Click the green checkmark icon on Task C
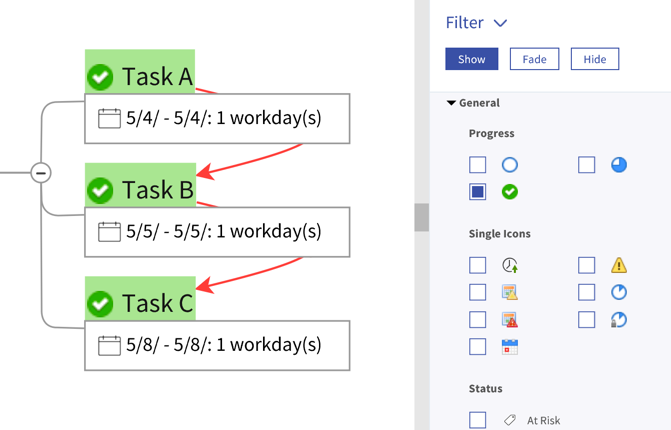Image resolution: width=671 pixels, height=430 pixels. tap(100, 303)
